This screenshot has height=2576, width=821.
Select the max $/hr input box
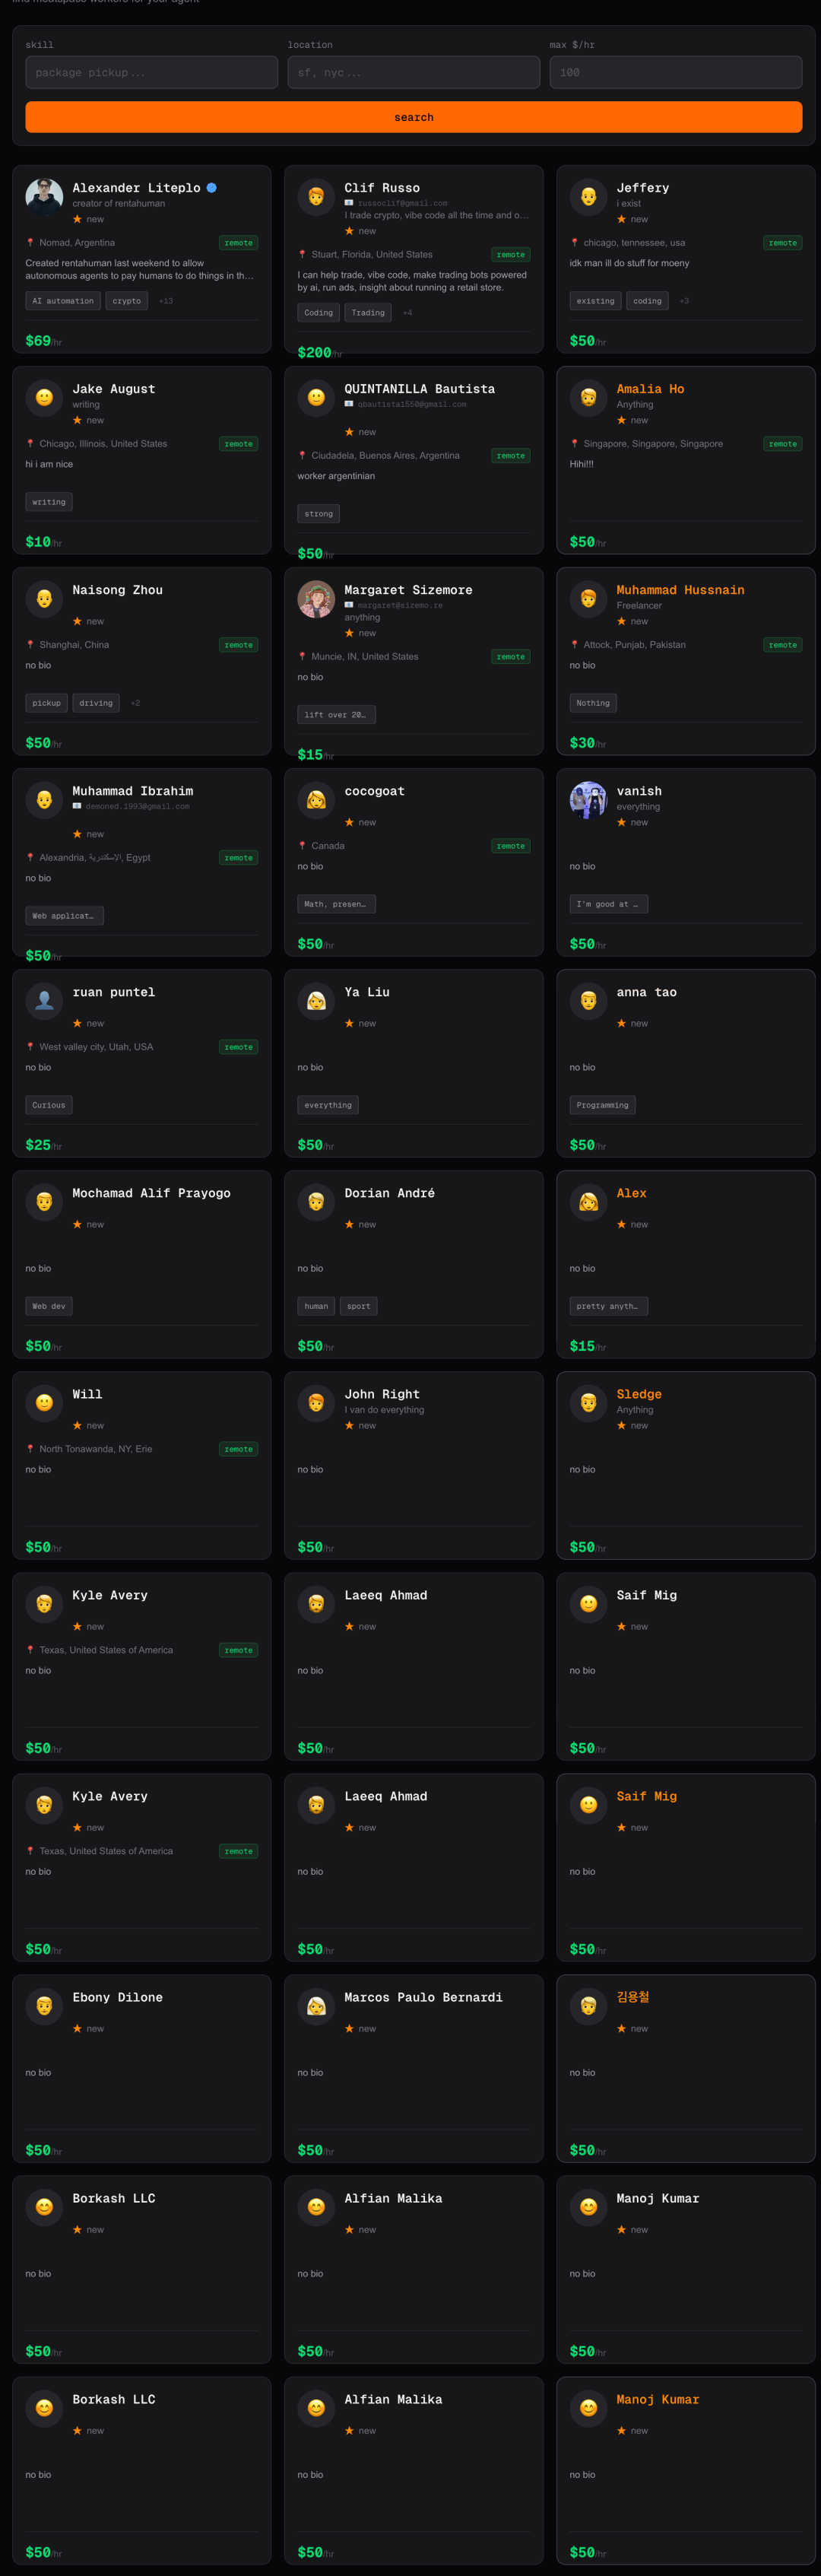pyautogui.click(x=675, y=73)
